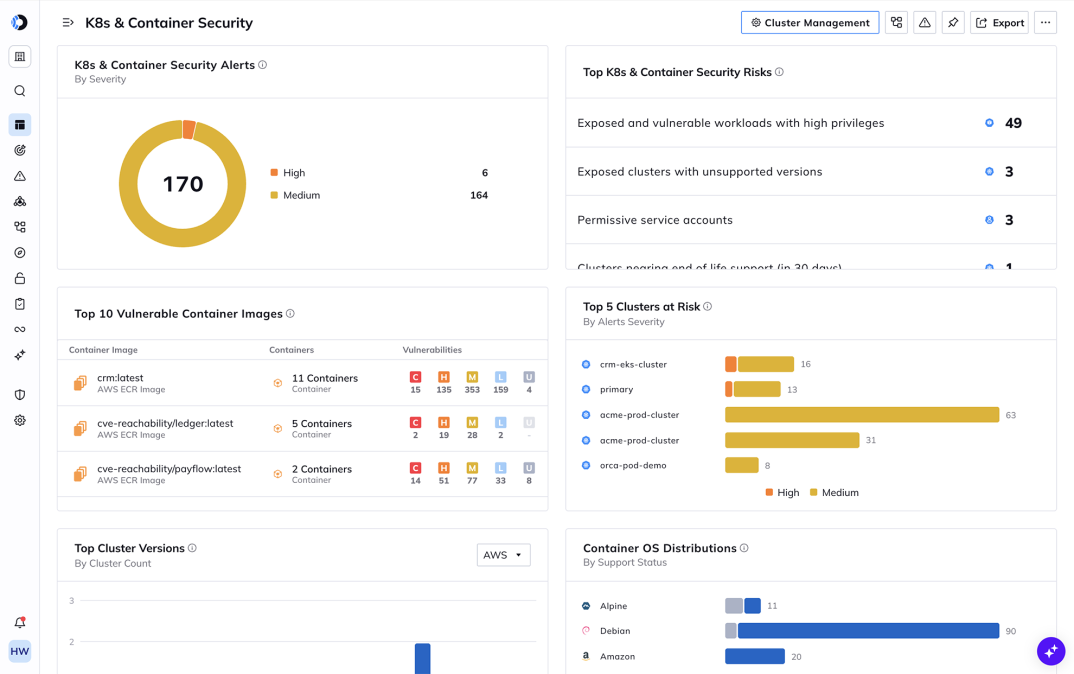The image size is (1074, 674).
Task: Select the Debian OS distribution bar
Action: pyautogui.click(x=868, y=630)
